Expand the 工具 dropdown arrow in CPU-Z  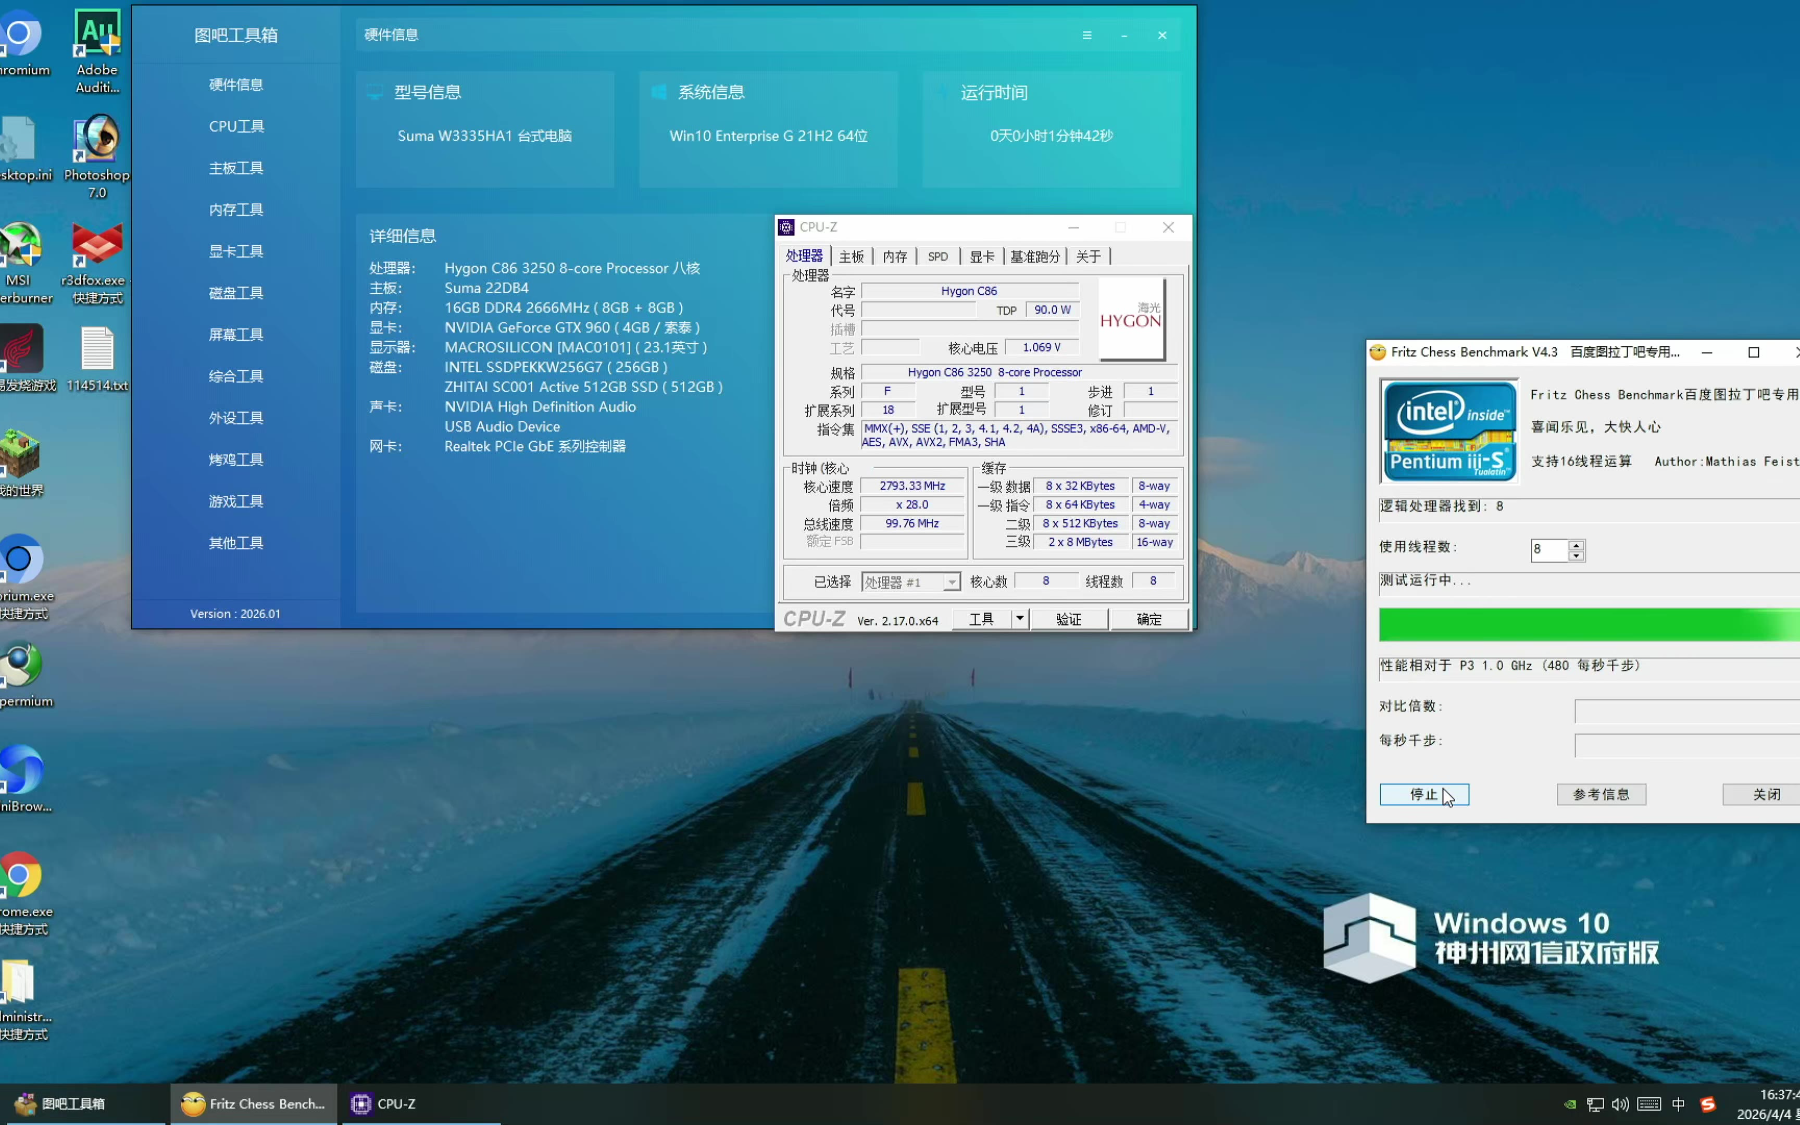click(1019, 619)
